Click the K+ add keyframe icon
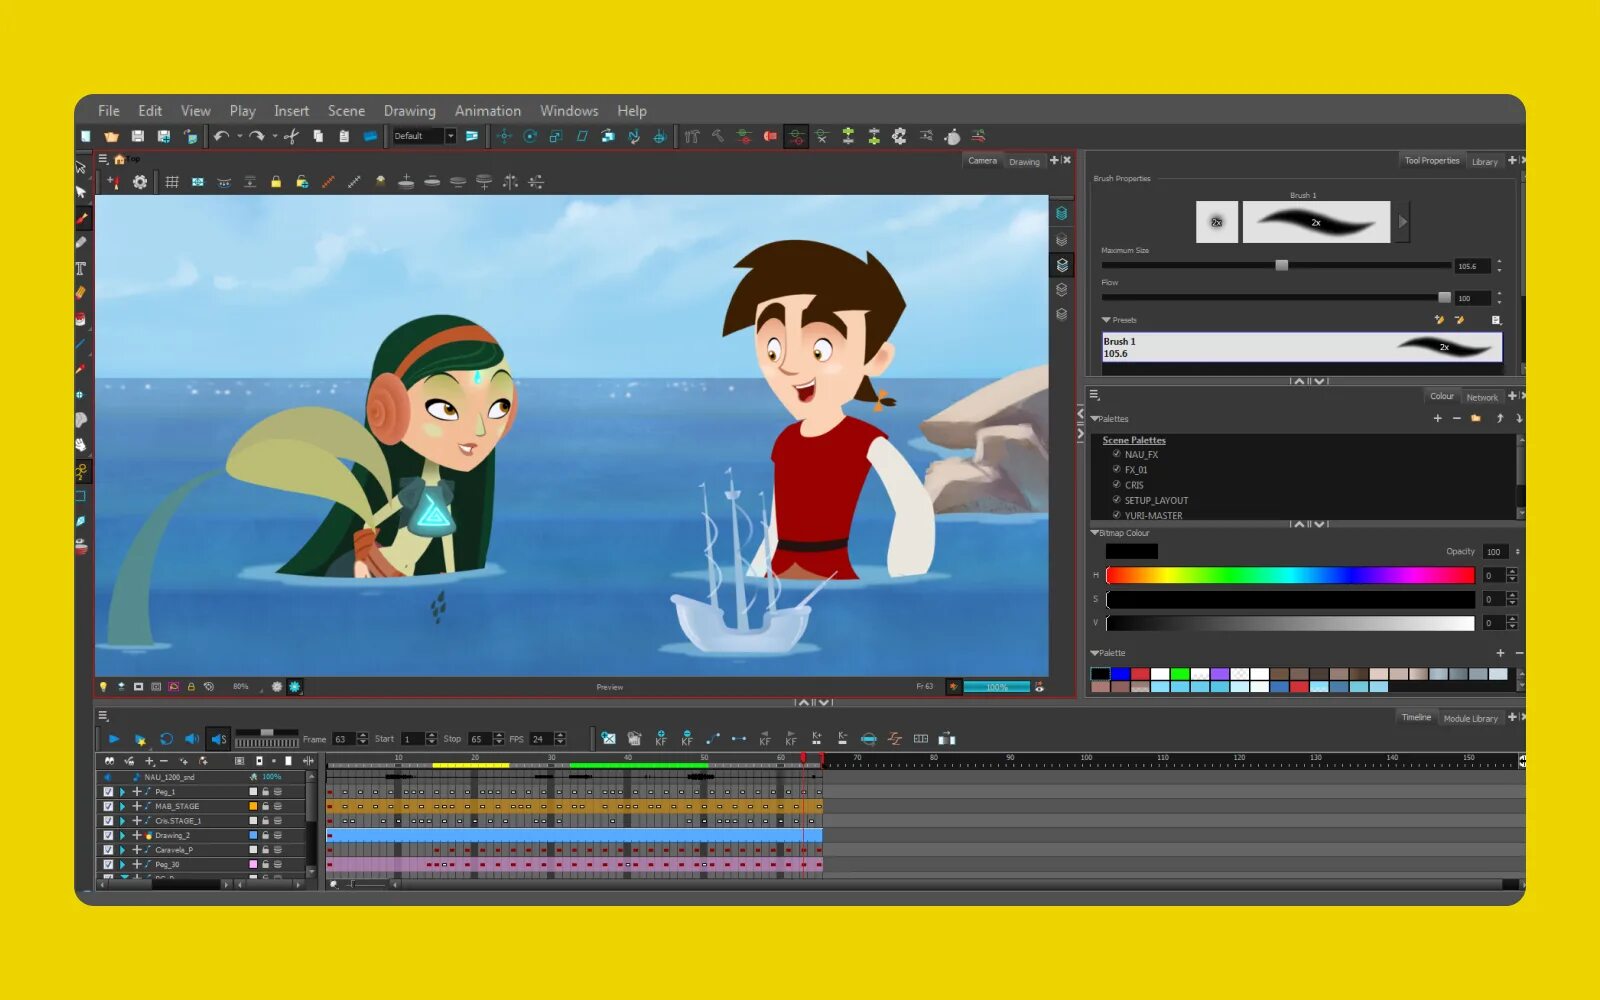This screenshot has height=1000, width=1600. tap(817, 739)
